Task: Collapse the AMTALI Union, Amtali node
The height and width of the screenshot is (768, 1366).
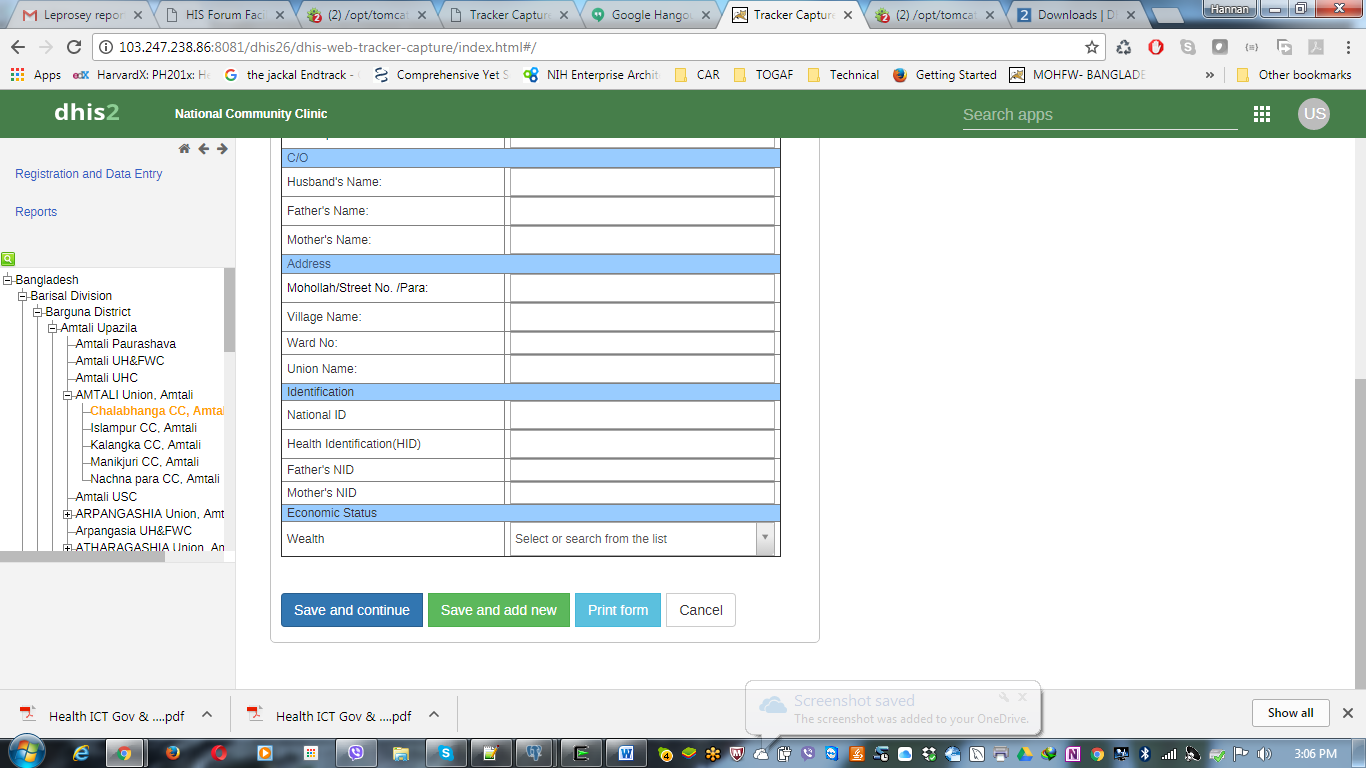Action: (68, 395)
